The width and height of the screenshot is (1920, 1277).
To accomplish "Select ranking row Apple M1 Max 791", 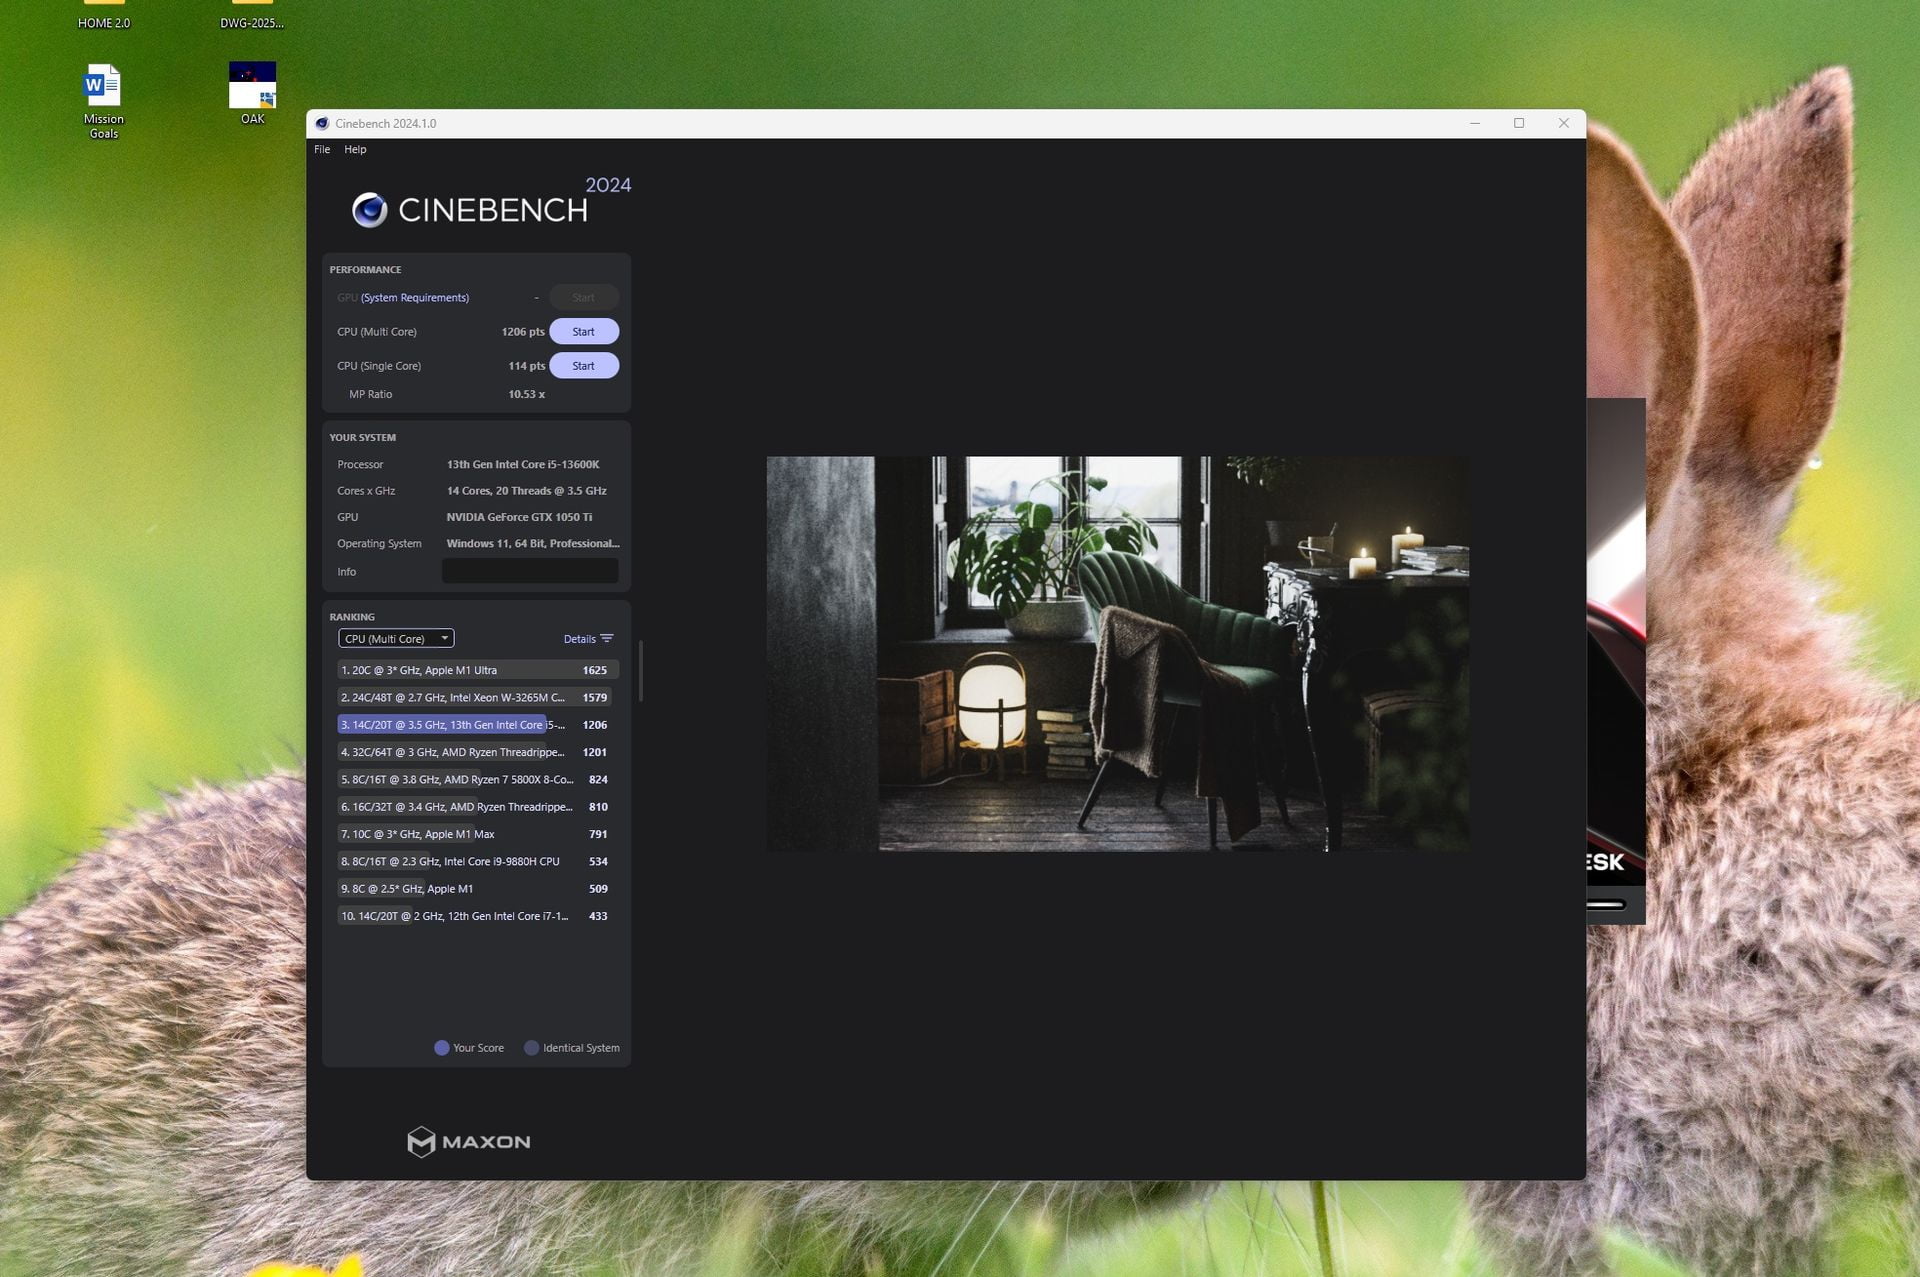I will (478, 834).
